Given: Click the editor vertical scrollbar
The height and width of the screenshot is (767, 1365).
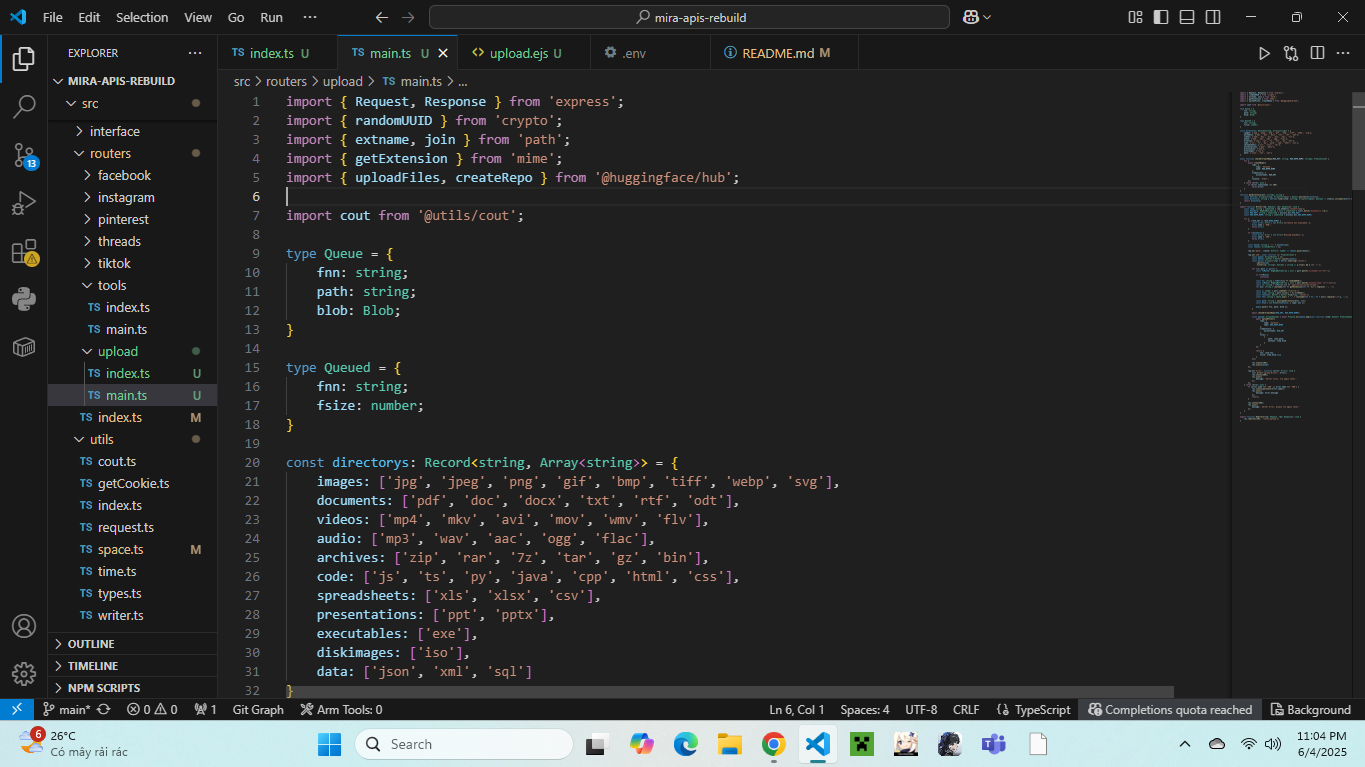Looking at the screenshot, I should [x=1358, y=140].
